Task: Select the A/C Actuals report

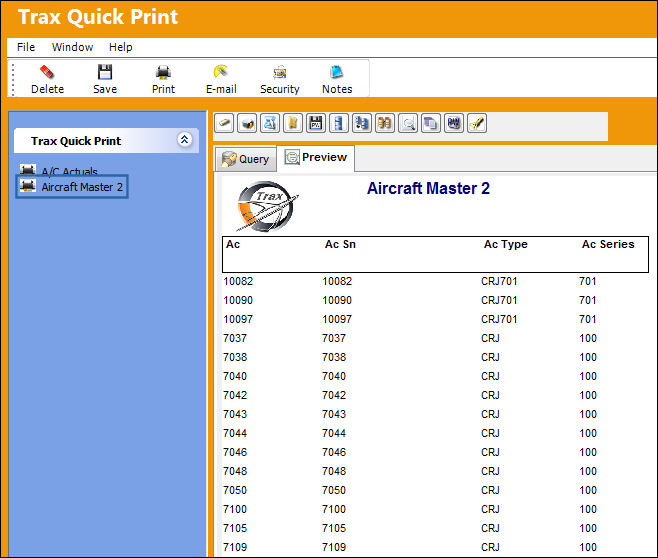Action: (69, 171)
